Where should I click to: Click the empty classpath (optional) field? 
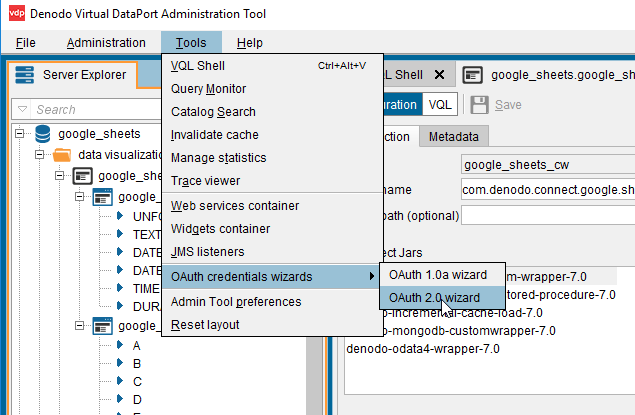548,215
